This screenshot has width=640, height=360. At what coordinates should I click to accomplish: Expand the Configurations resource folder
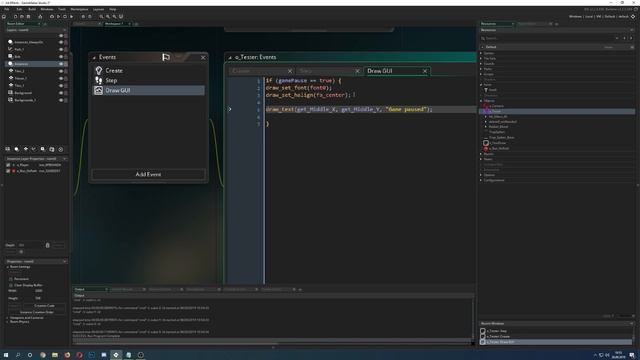(x=481, y=180)
